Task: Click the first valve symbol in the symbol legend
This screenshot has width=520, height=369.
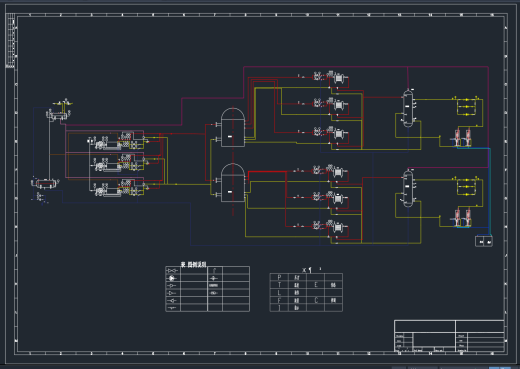Action: tap(172, 270)
